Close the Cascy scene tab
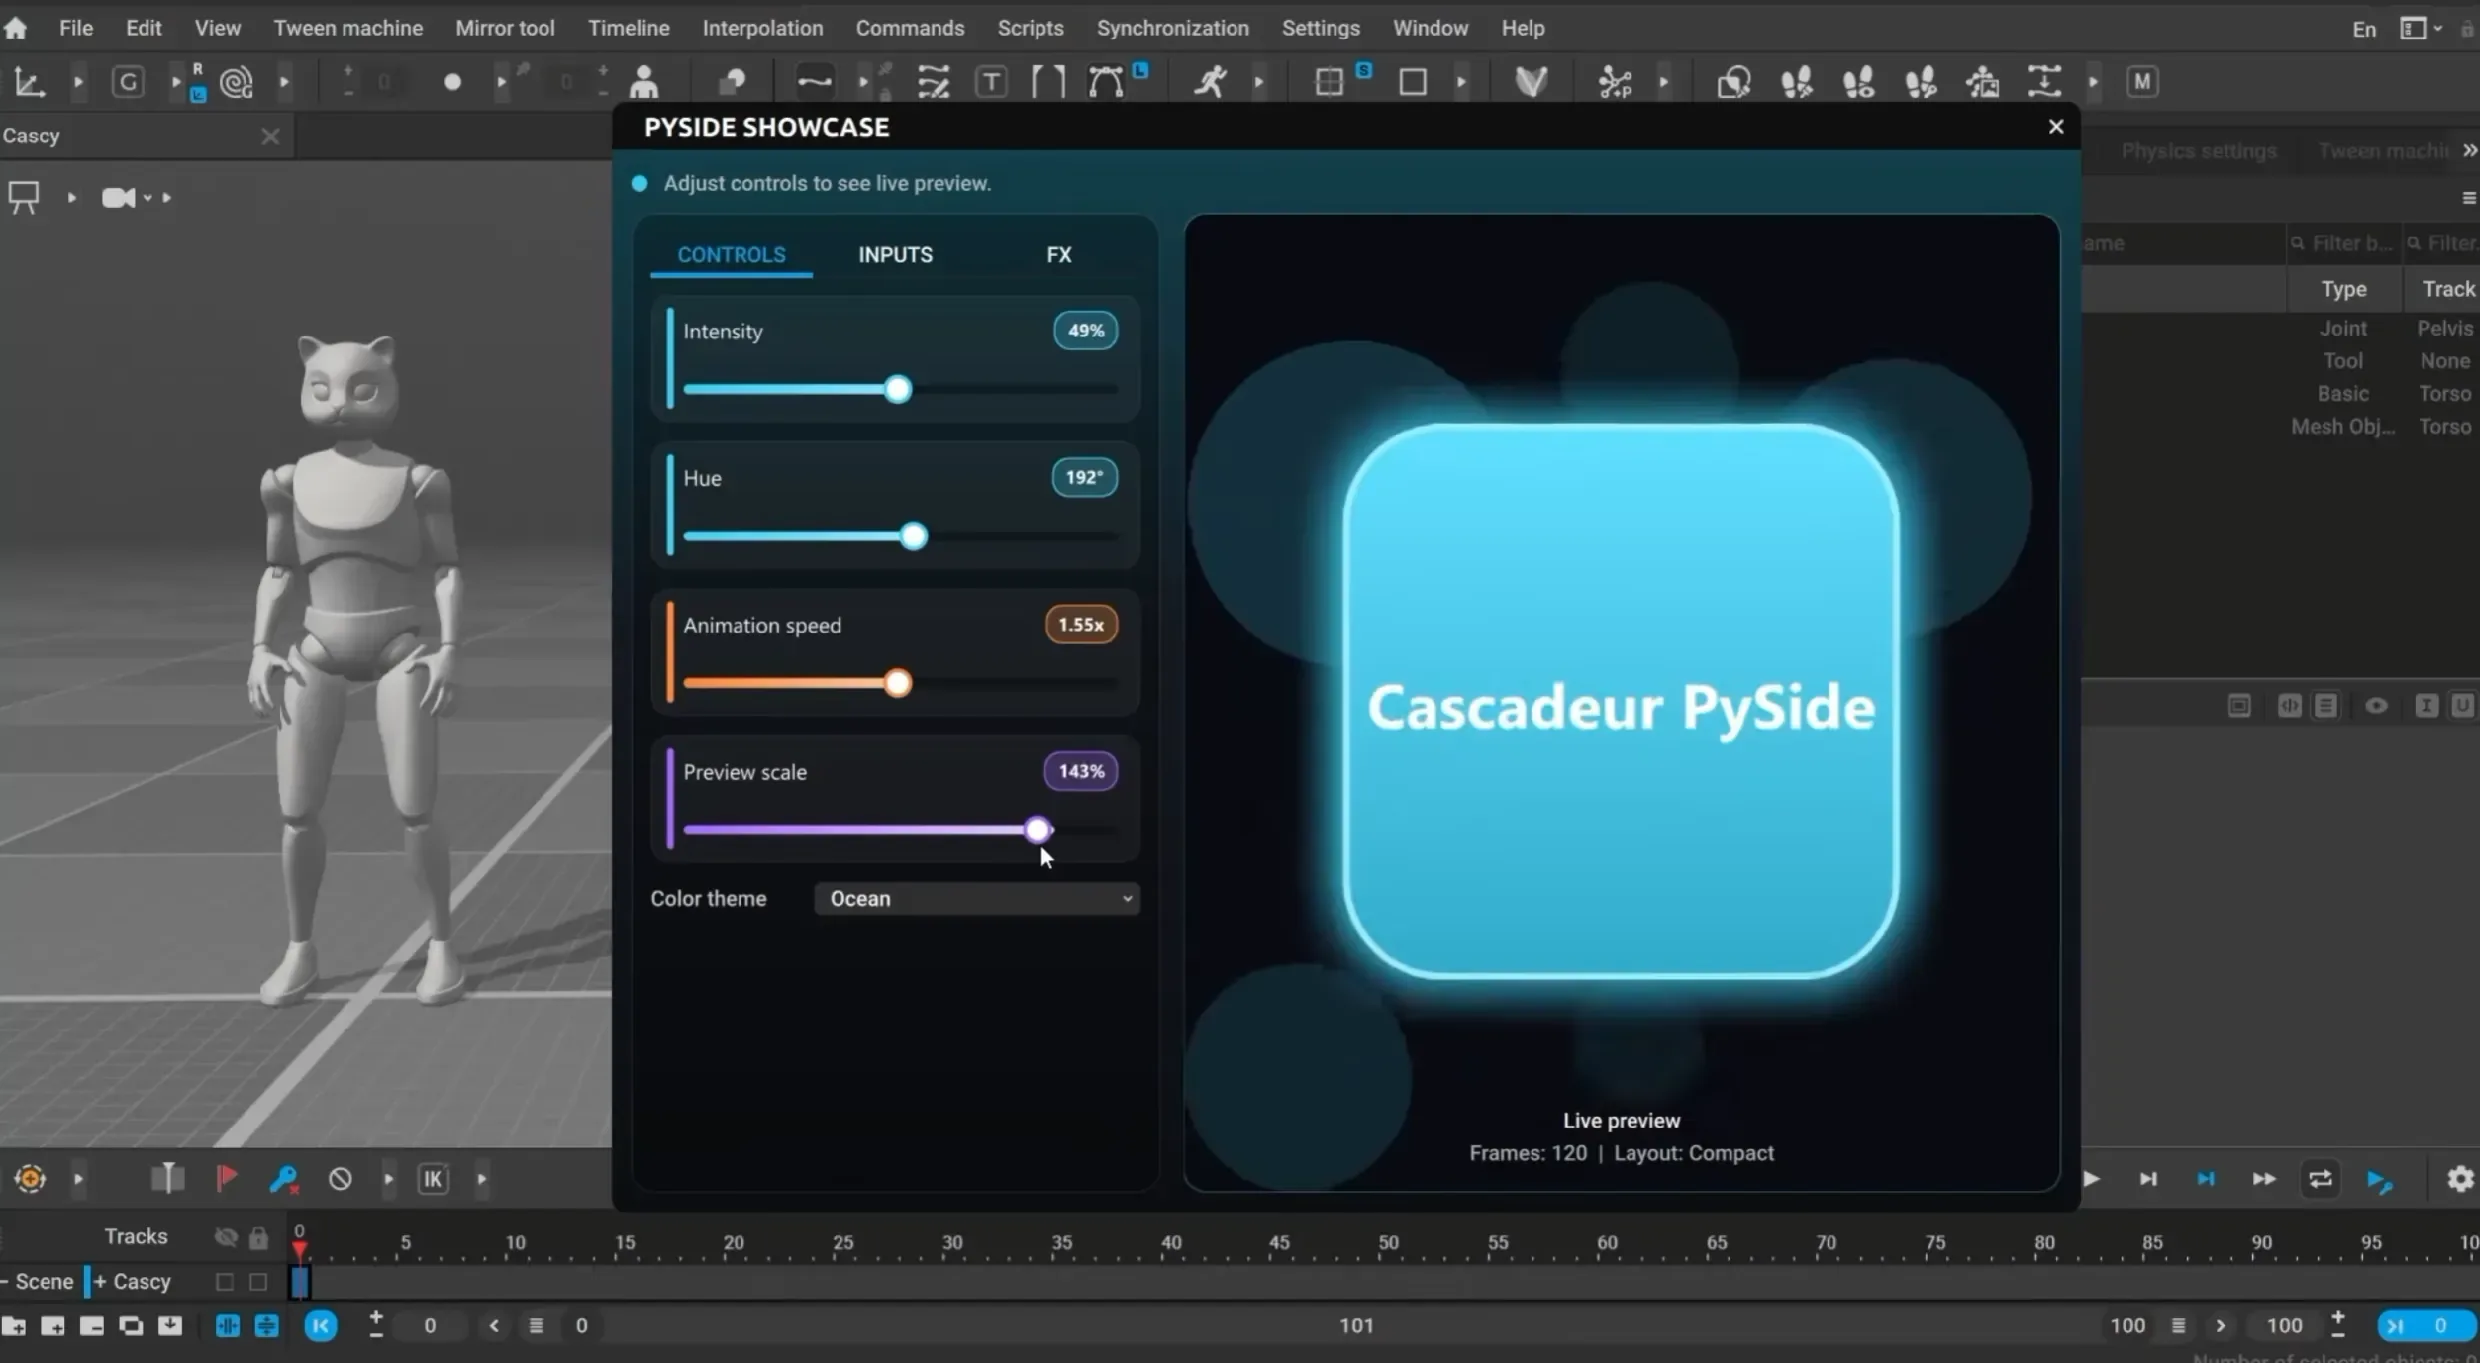Image resolution: width=2480 pixels, height=1363 pixels. (270, 136)
